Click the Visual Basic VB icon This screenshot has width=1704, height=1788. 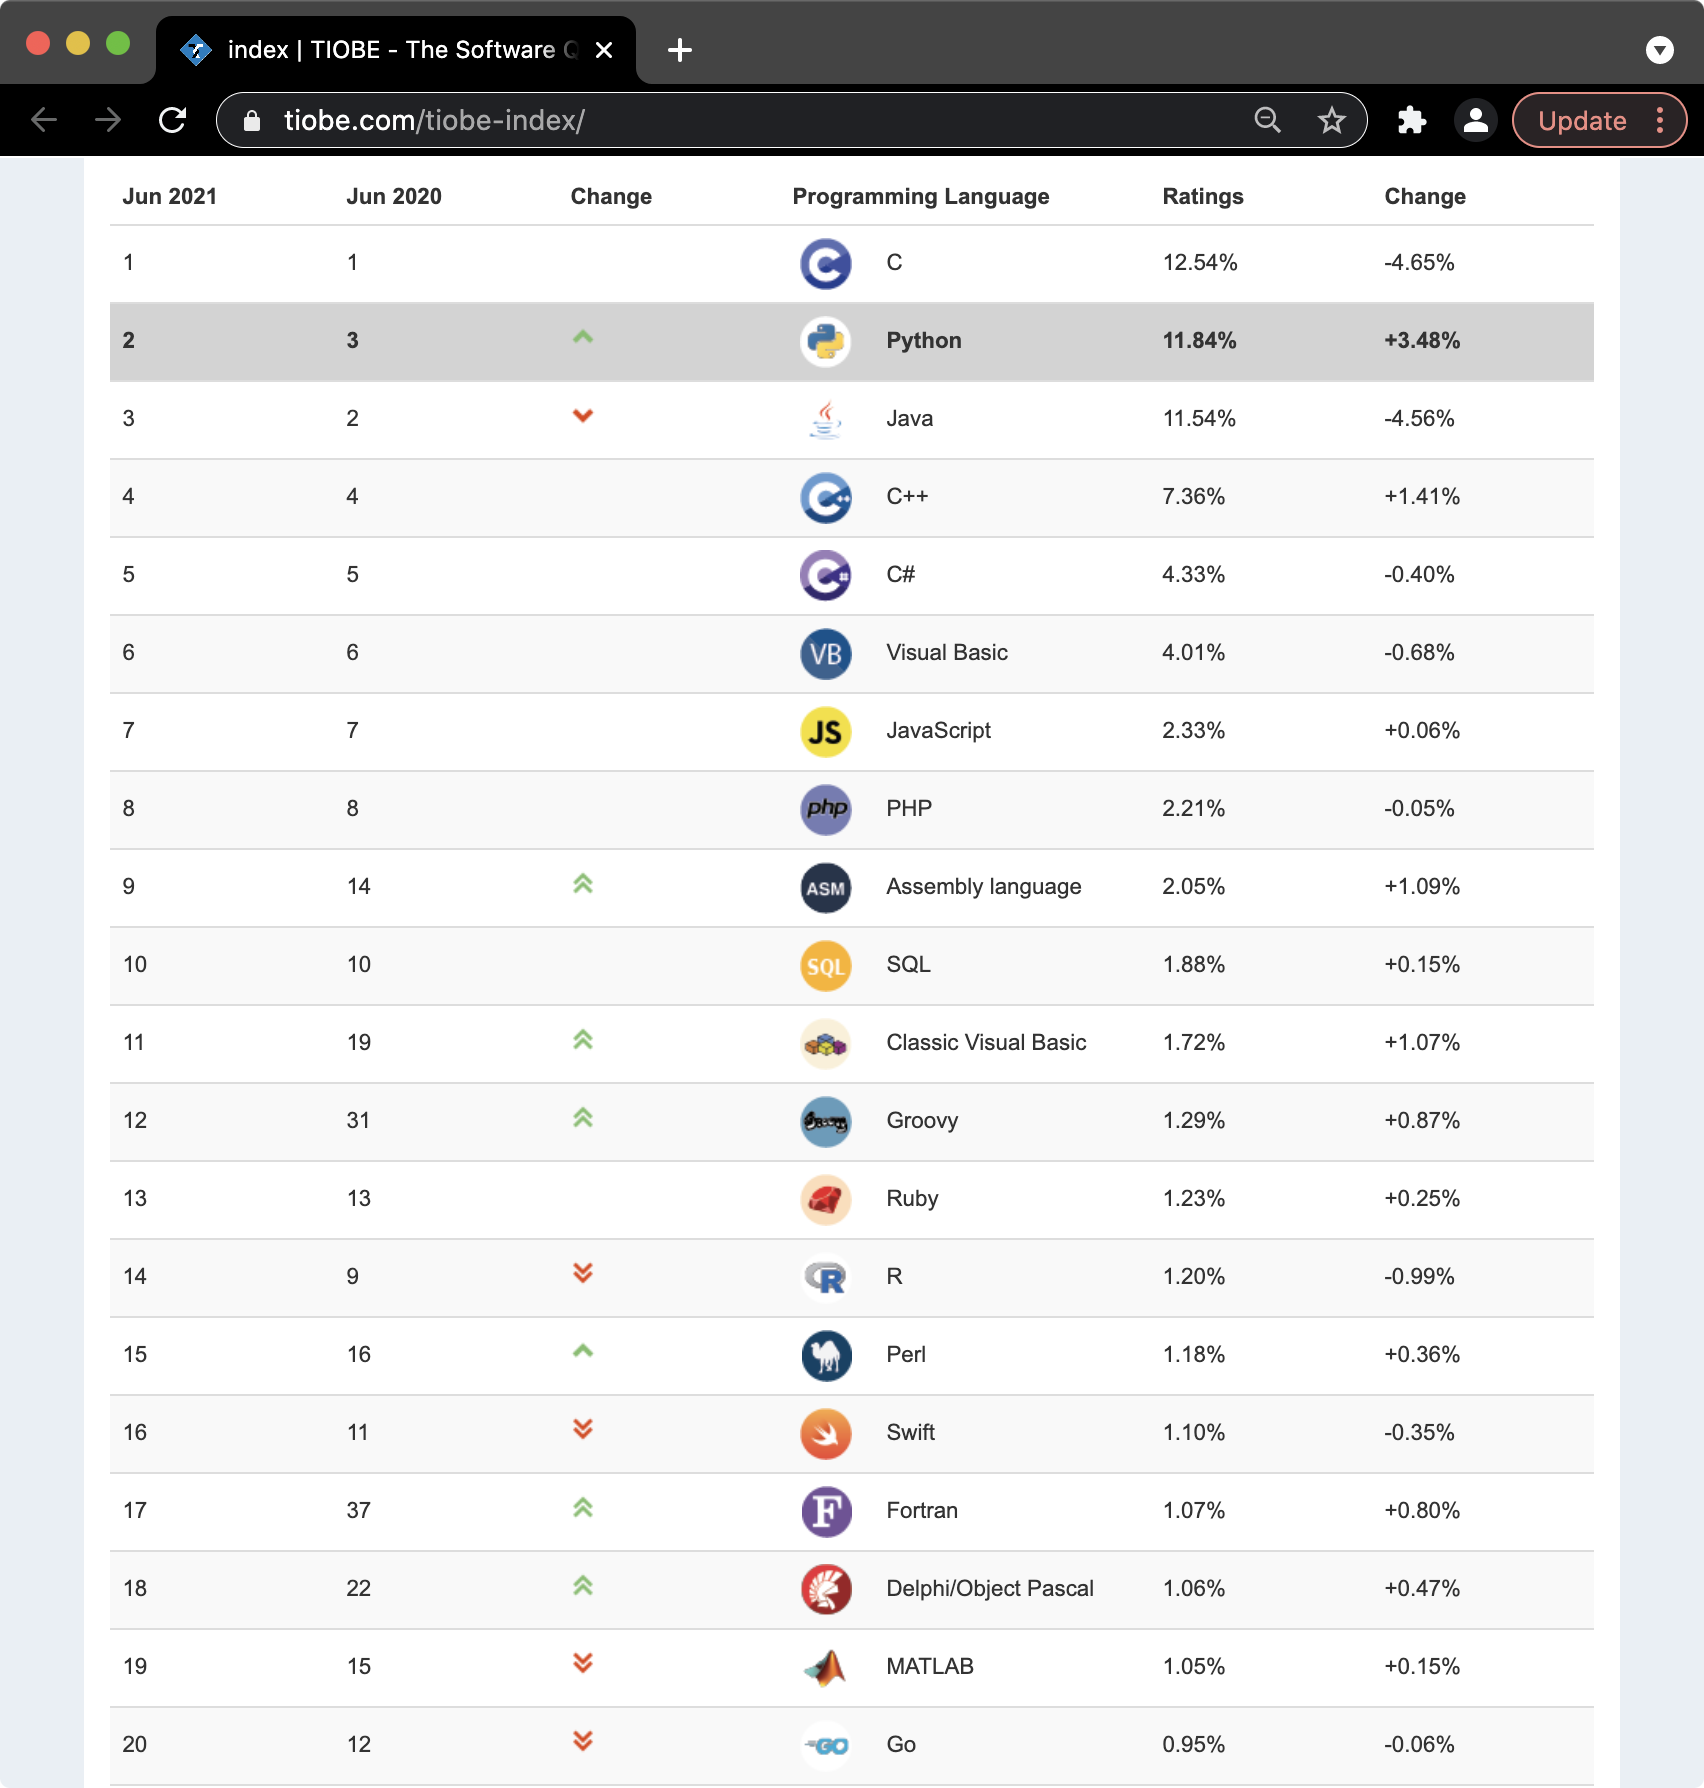pyautogui.click(x=826, y=654)
